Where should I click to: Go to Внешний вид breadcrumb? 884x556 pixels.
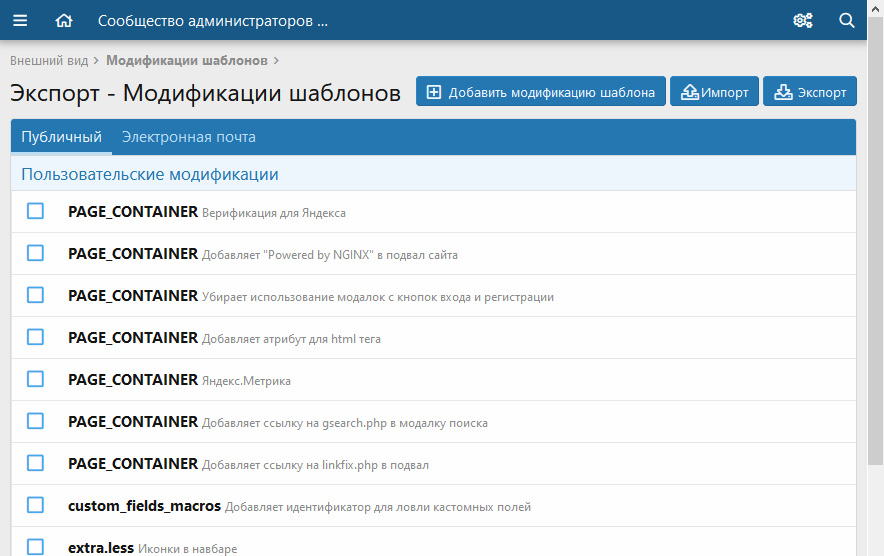coord(49,60)
